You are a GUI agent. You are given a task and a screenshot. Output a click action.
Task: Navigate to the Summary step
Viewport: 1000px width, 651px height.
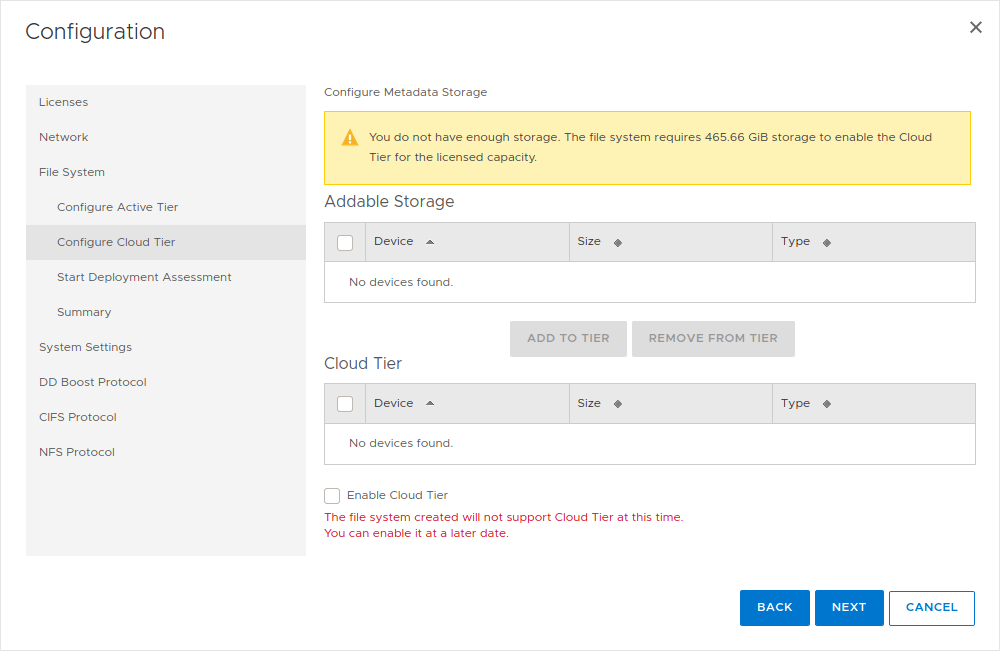84,312
